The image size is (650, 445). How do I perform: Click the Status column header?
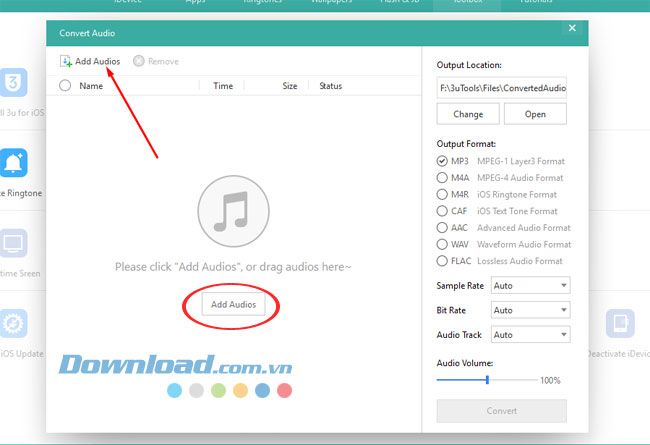pos(330,86)
